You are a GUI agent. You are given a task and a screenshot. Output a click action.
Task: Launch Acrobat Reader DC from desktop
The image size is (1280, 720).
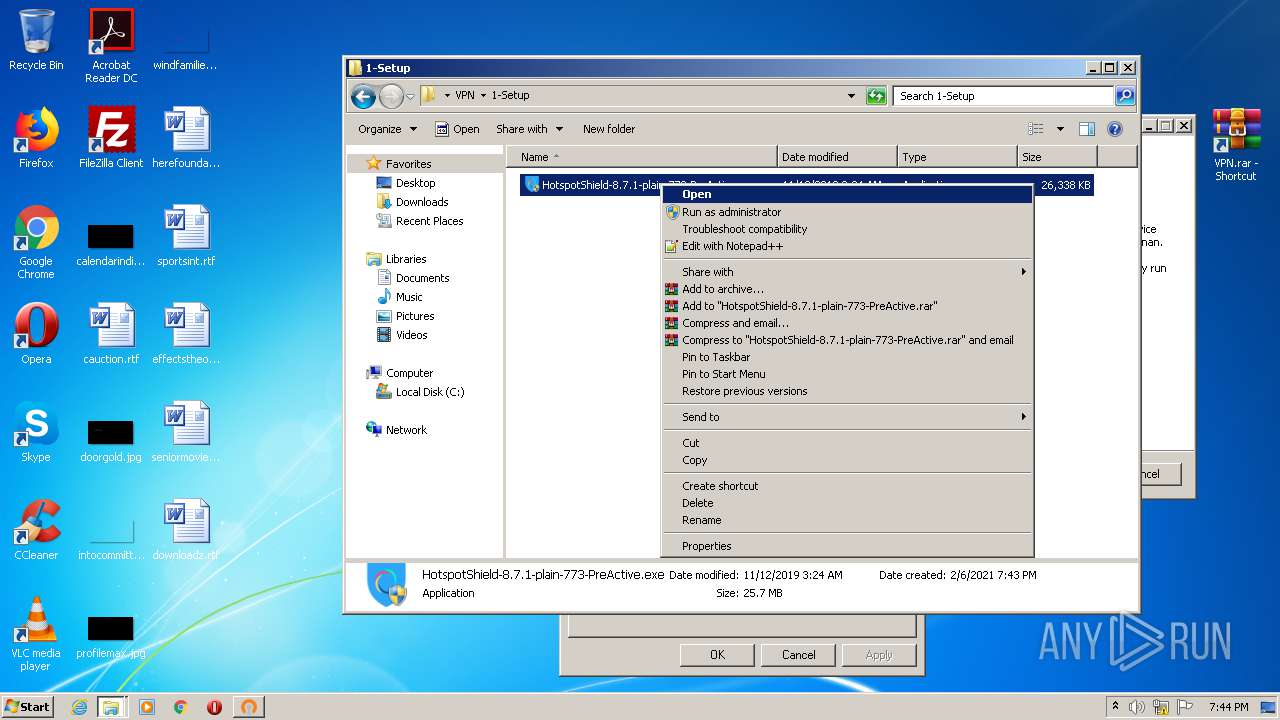(111, 46)
